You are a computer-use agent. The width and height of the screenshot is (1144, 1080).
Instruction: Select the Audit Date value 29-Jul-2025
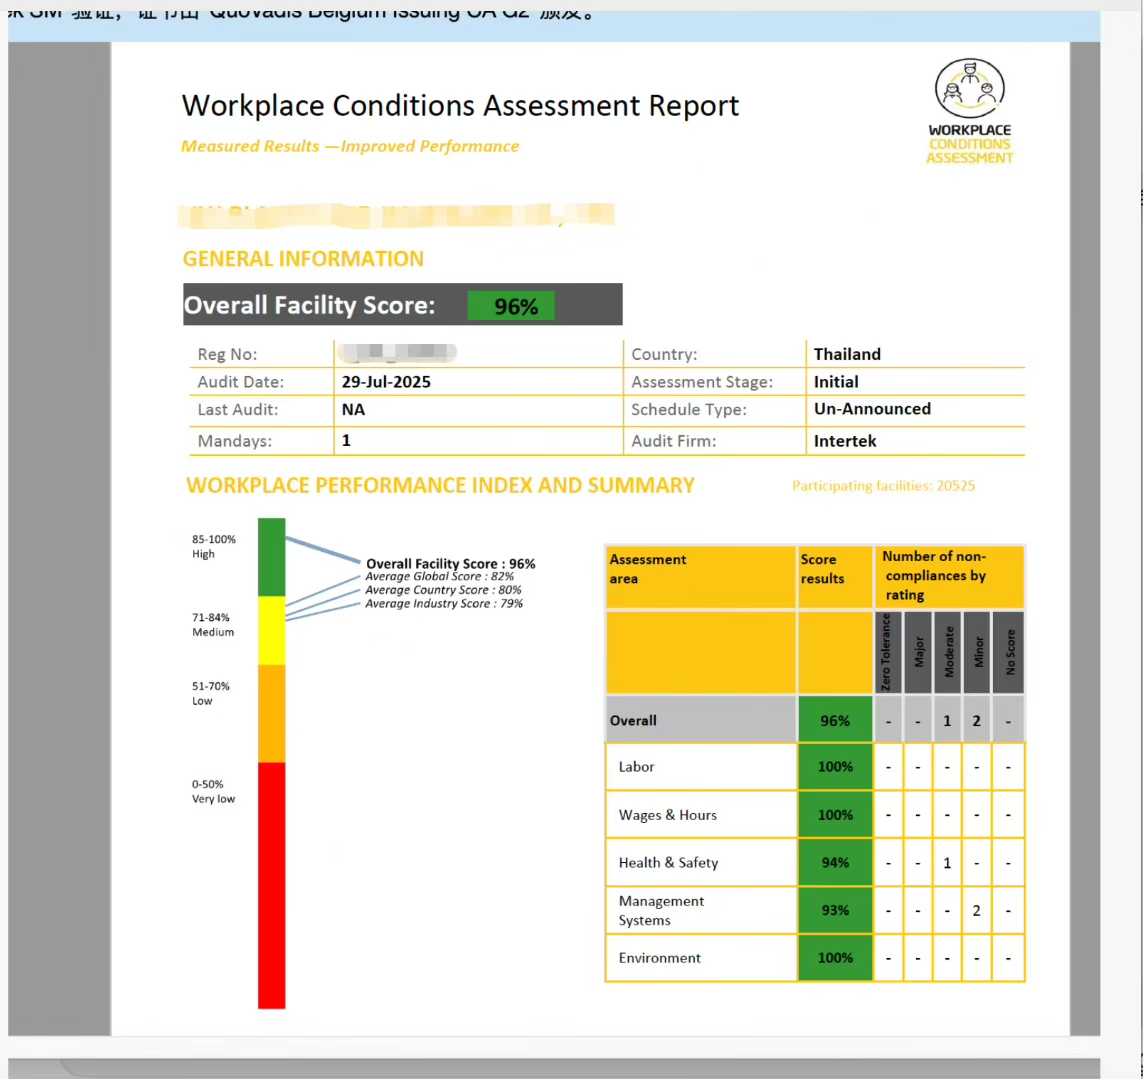point(386,382)
